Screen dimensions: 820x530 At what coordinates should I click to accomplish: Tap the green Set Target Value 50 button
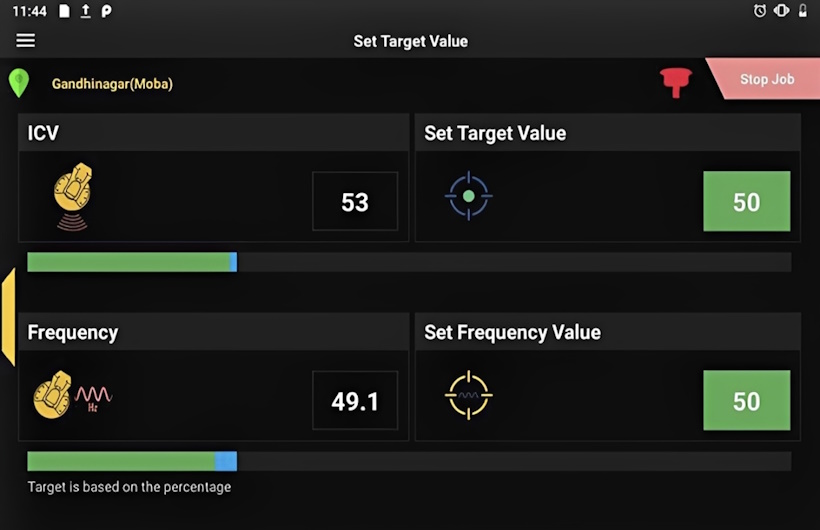[746, 202]
